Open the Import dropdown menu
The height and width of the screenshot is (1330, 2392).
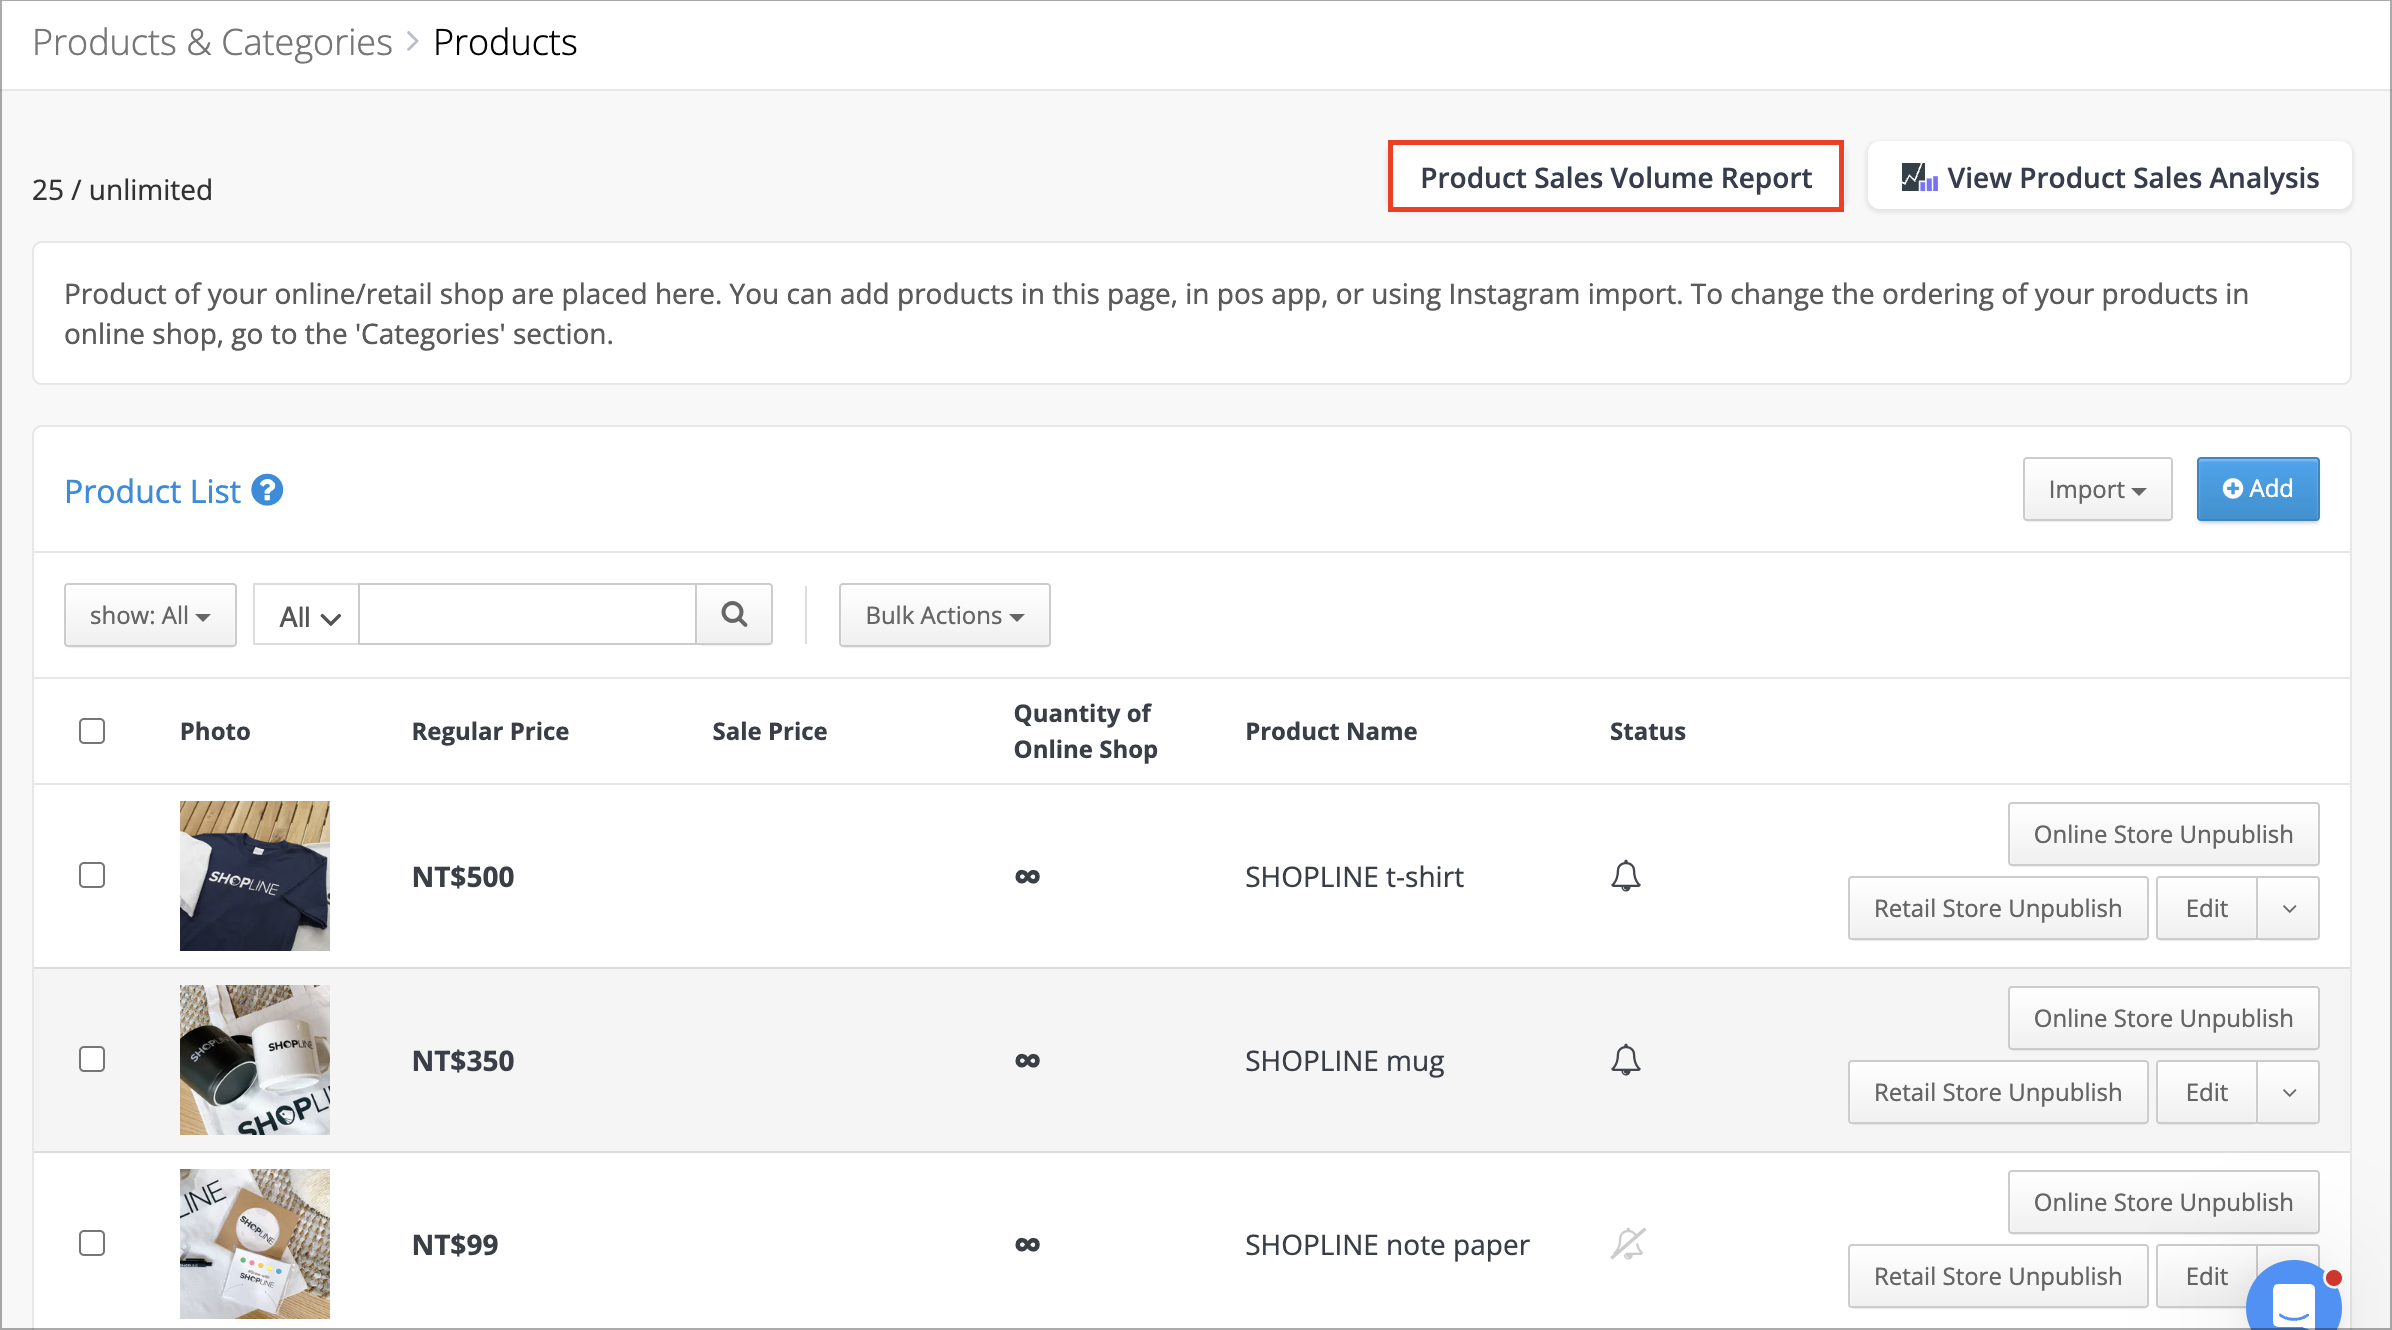point(2097,489)
